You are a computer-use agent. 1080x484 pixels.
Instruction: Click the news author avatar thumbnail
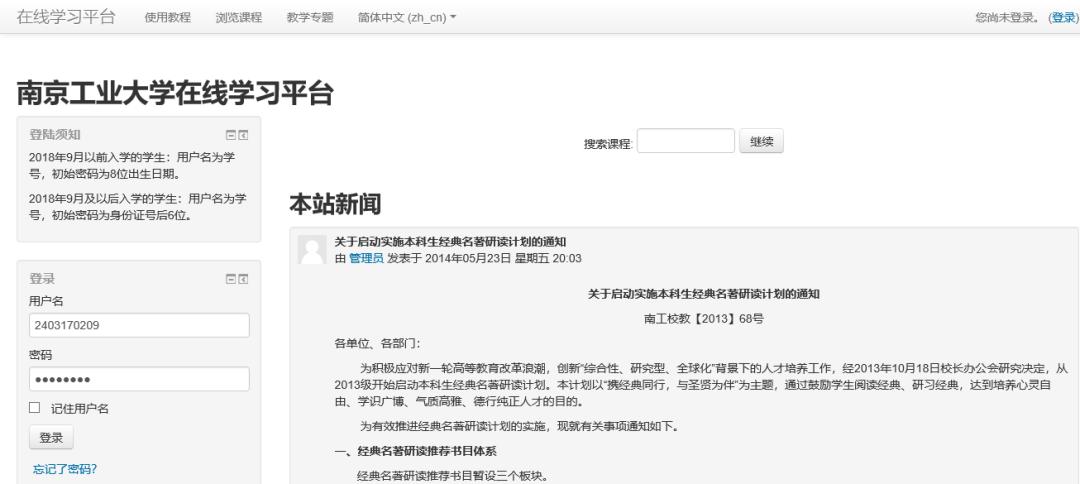(x=311, y=250)
